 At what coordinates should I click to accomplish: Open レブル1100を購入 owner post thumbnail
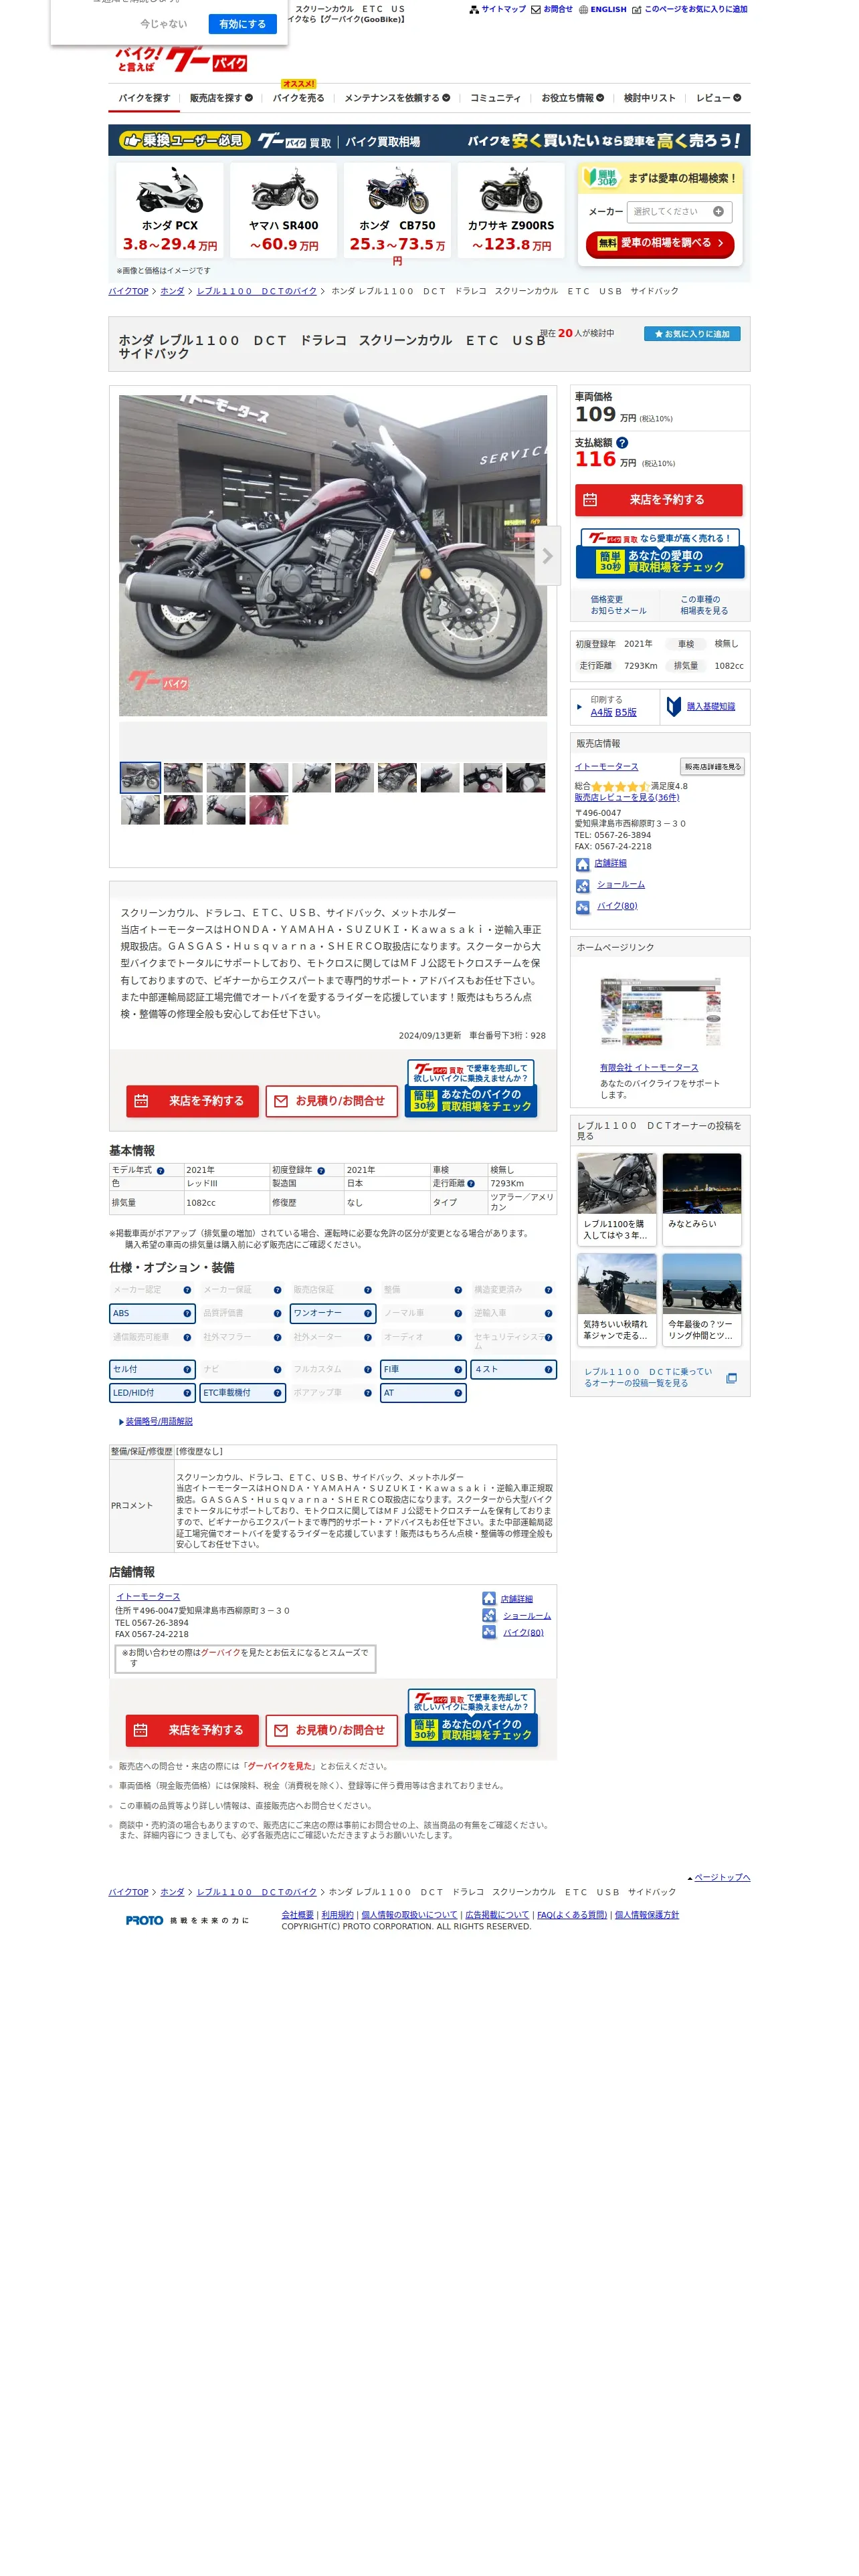[616, 1183]
